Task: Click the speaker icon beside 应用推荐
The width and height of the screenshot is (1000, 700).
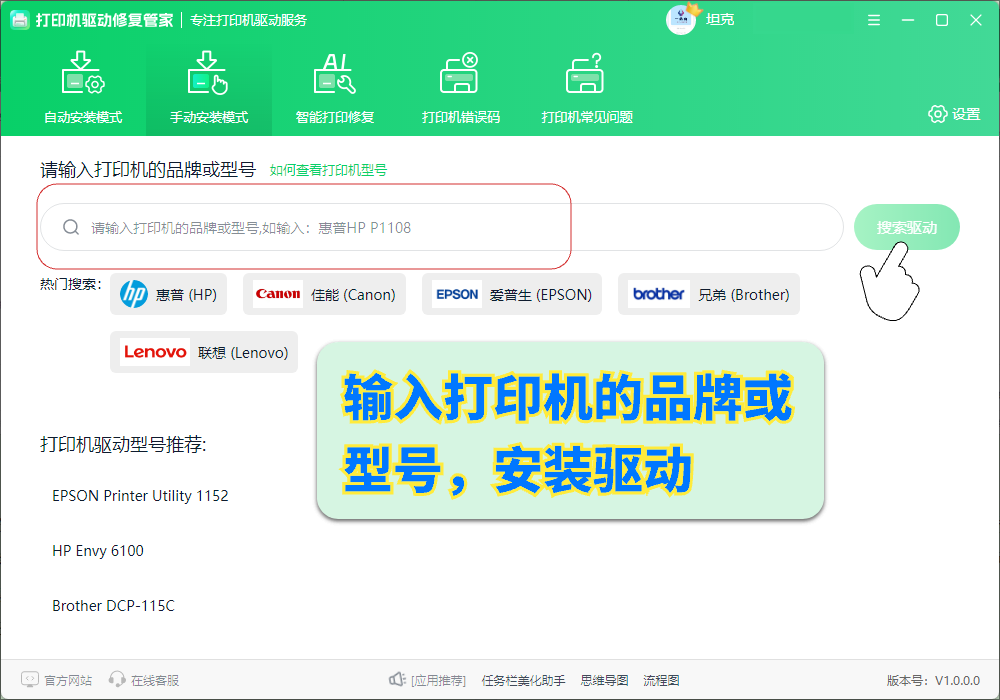Action: click(x=397, y=680)
